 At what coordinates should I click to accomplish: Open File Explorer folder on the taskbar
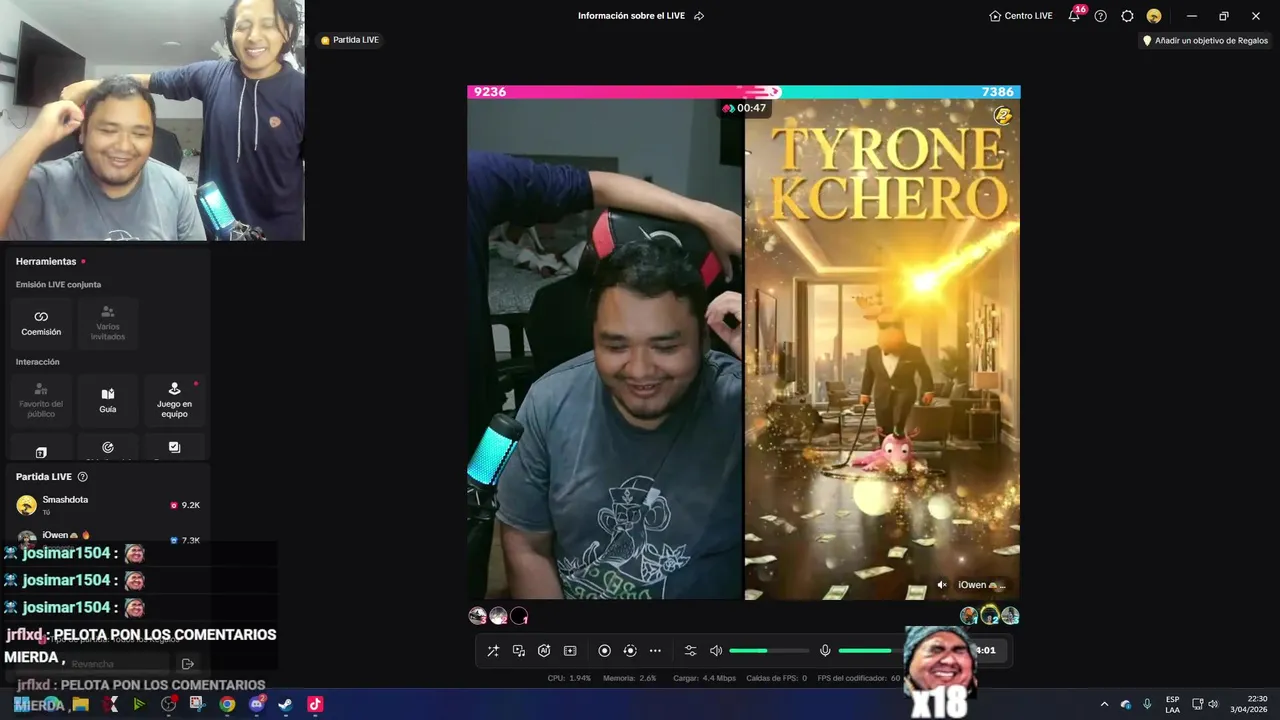click(80, 704)
